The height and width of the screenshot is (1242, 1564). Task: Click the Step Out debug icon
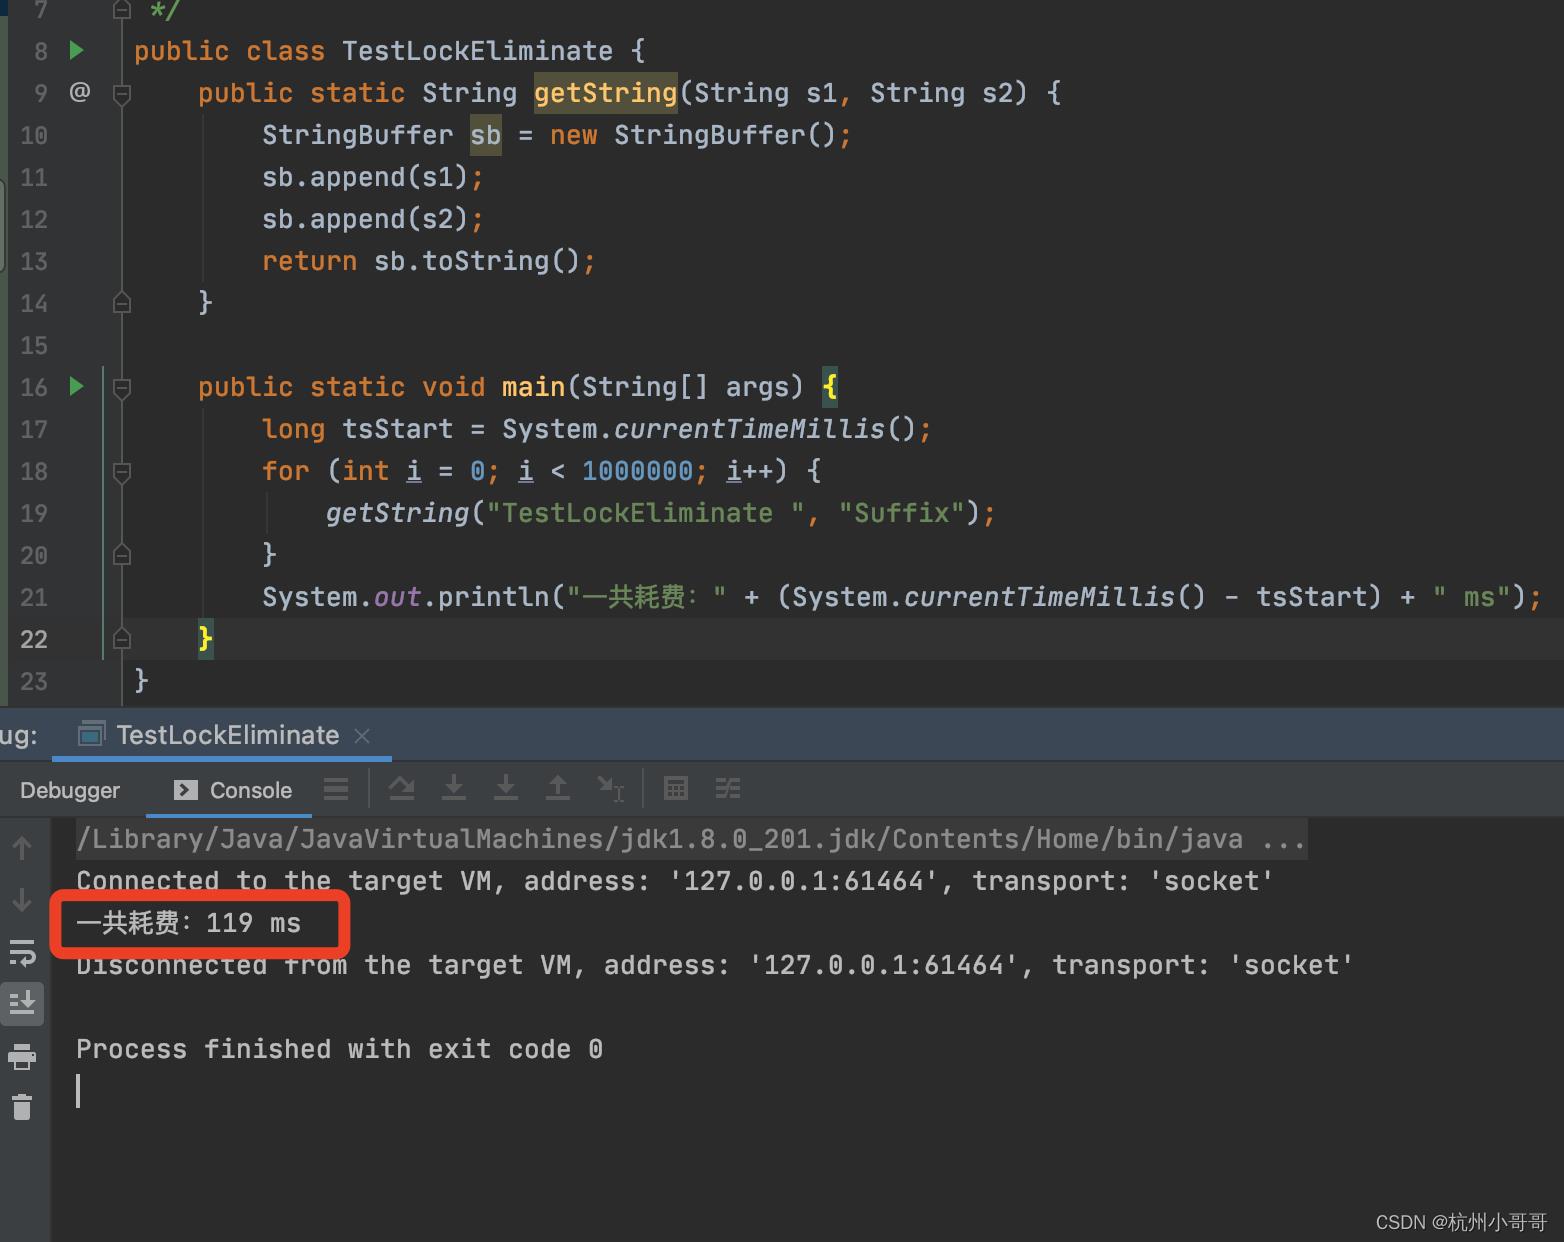click(x=558, y=789)
